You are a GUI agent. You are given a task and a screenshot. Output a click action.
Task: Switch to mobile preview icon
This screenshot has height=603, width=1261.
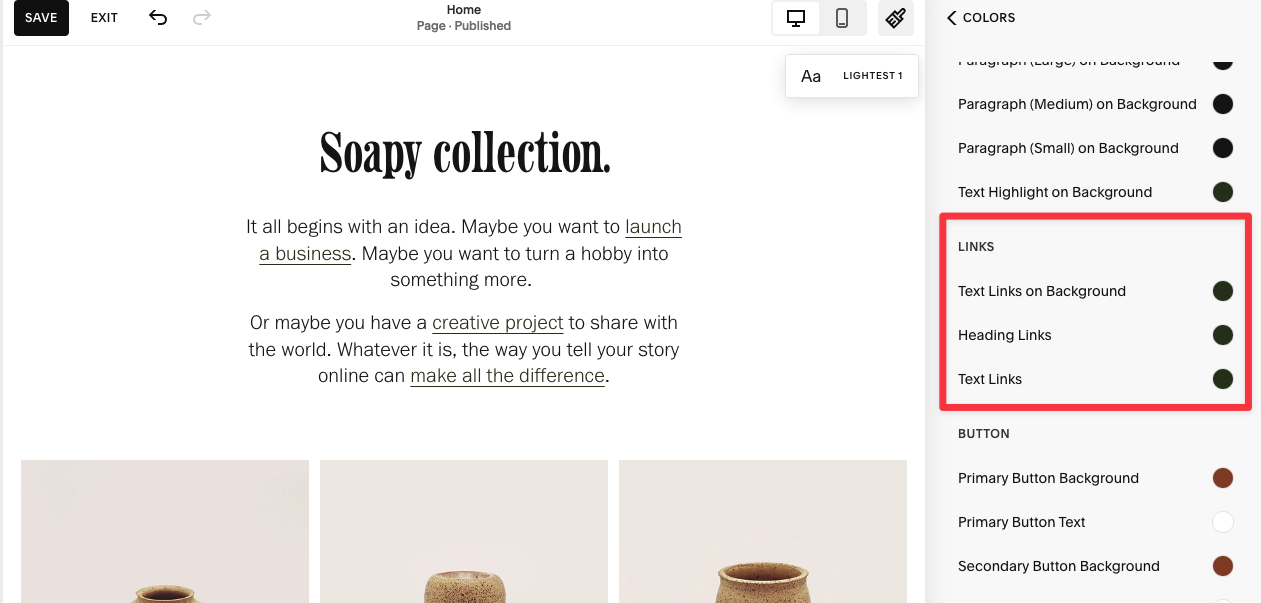[842, 18]
